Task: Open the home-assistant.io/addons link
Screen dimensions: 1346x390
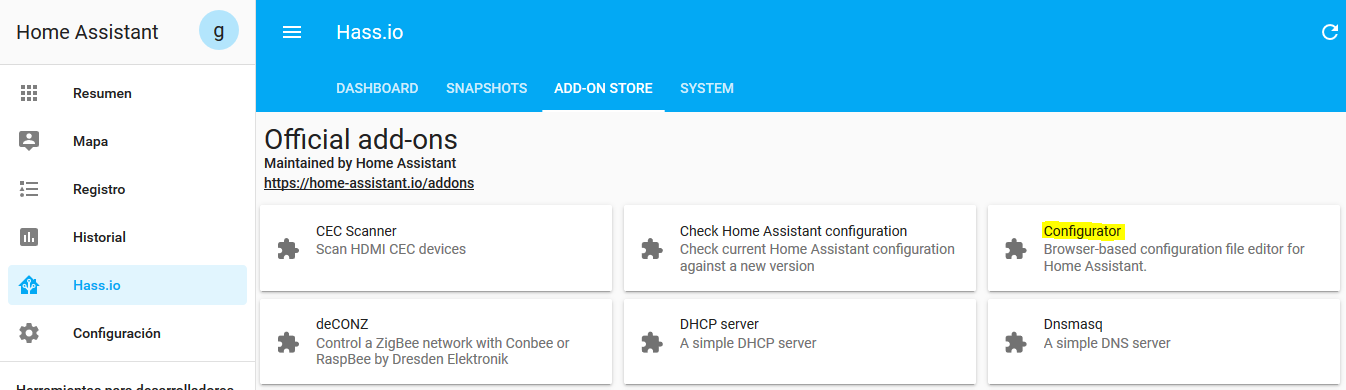Action: pyautogui.click(x=369, y=183)
